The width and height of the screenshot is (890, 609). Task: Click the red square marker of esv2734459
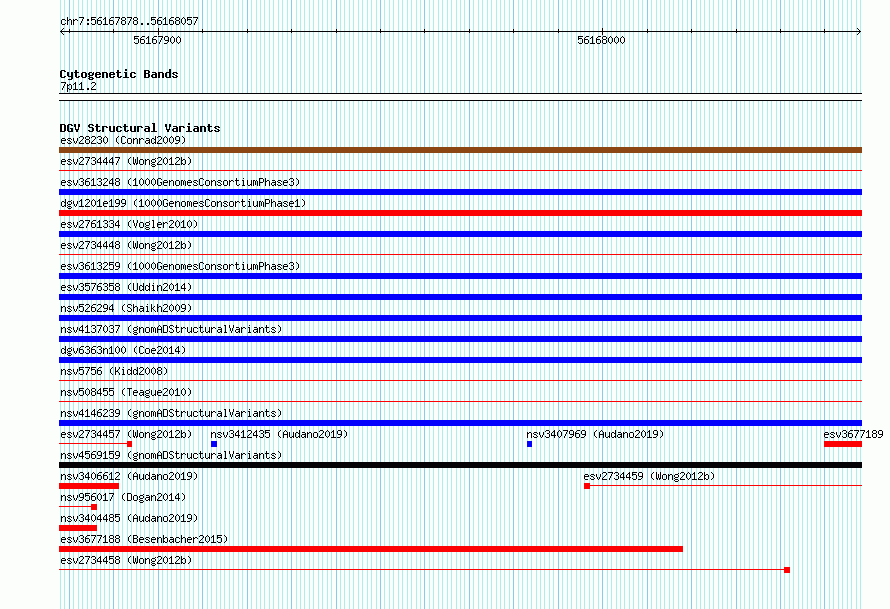tap(587, 486)
